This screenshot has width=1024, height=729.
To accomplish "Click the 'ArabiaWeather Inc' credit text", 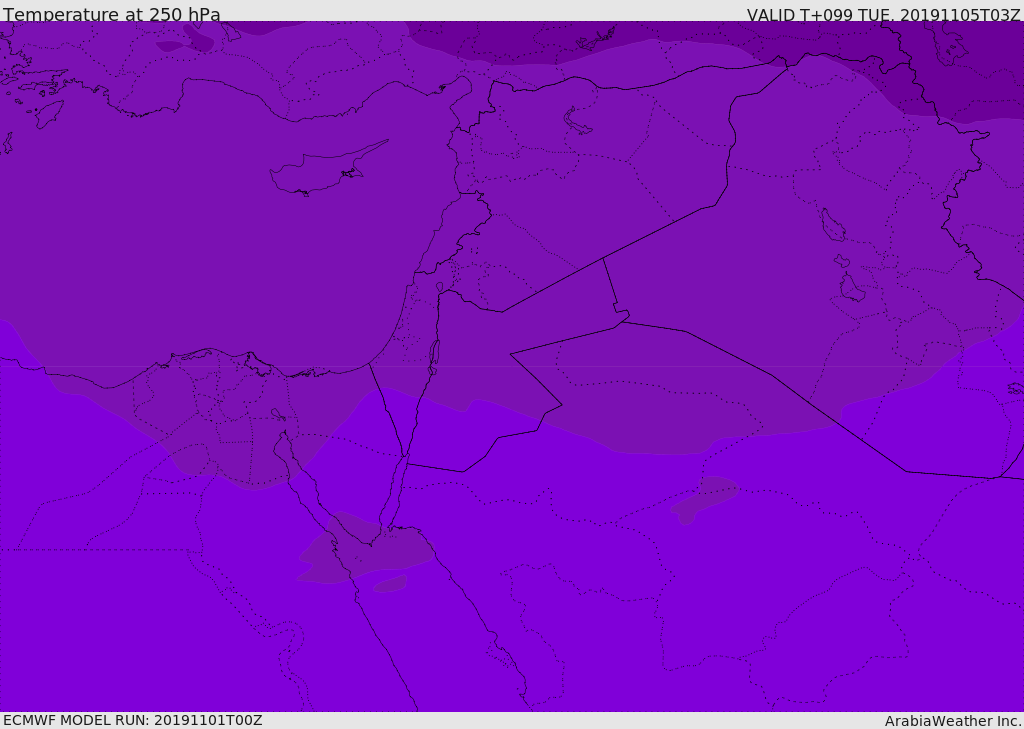I will click(x=953, y=721).
